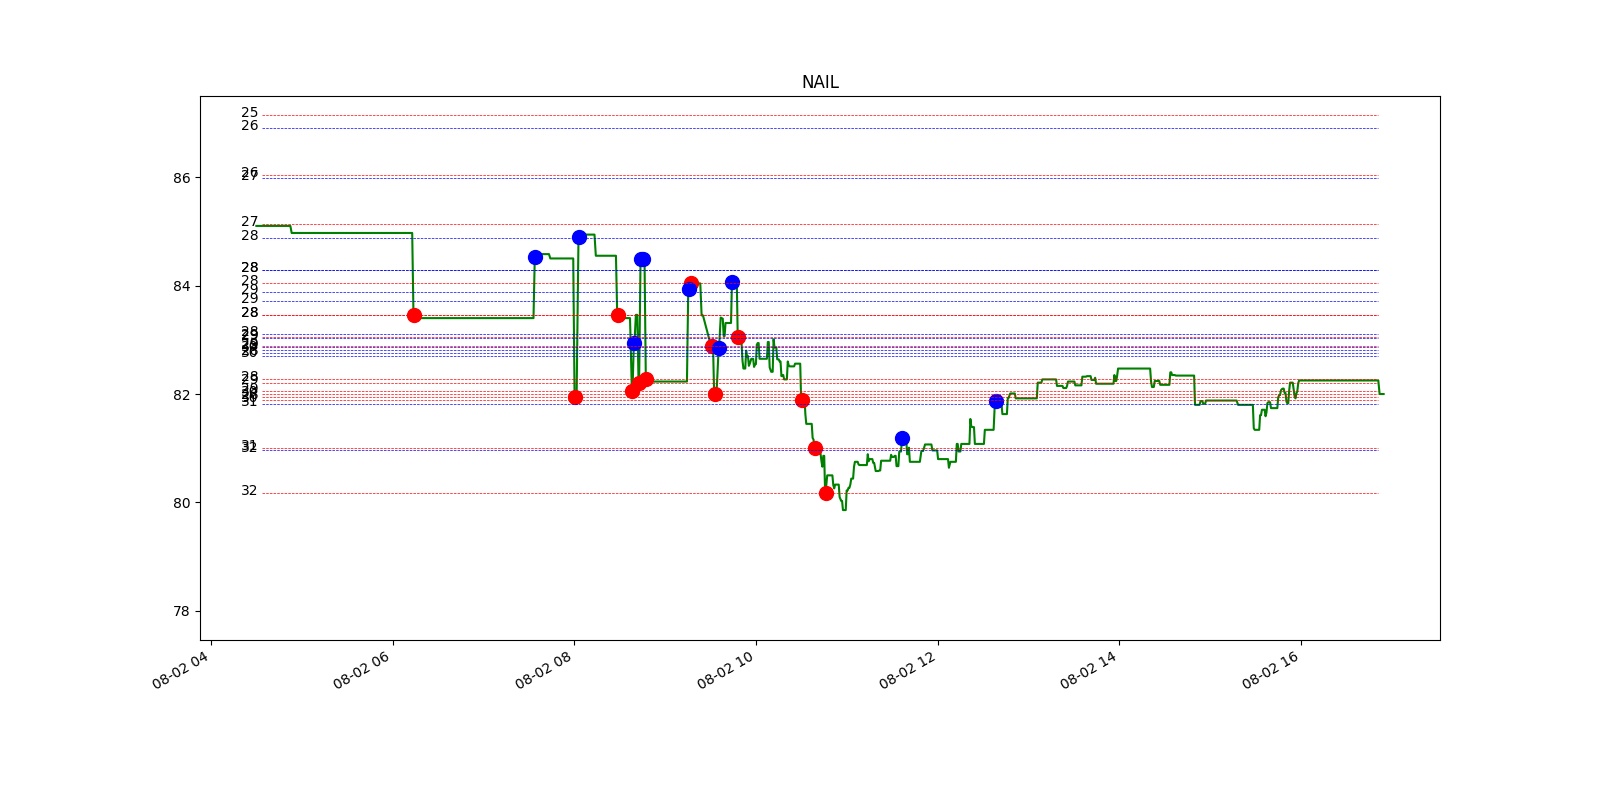Click the blue marker near 12:40 at 81.9
The image size is (1600, 800).
pos(996,401)
